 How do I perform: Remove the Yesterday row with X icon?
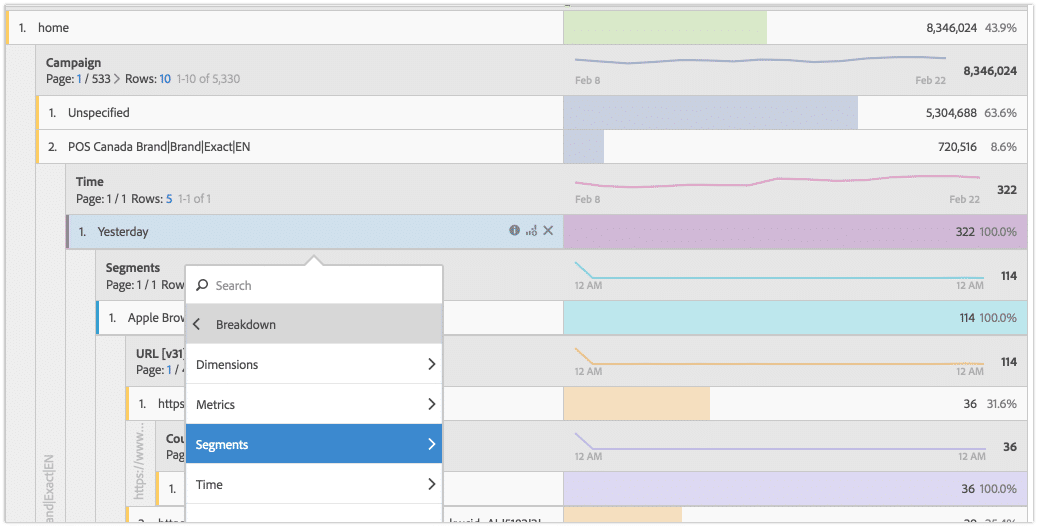[547, 231]
